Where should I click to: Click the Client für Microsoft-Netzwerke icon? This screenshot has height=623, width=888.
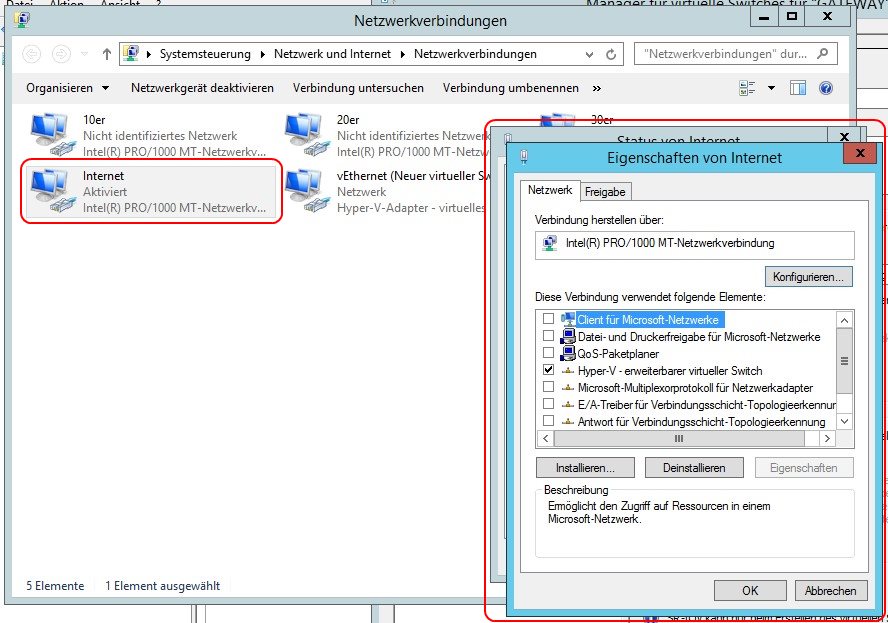568,319
